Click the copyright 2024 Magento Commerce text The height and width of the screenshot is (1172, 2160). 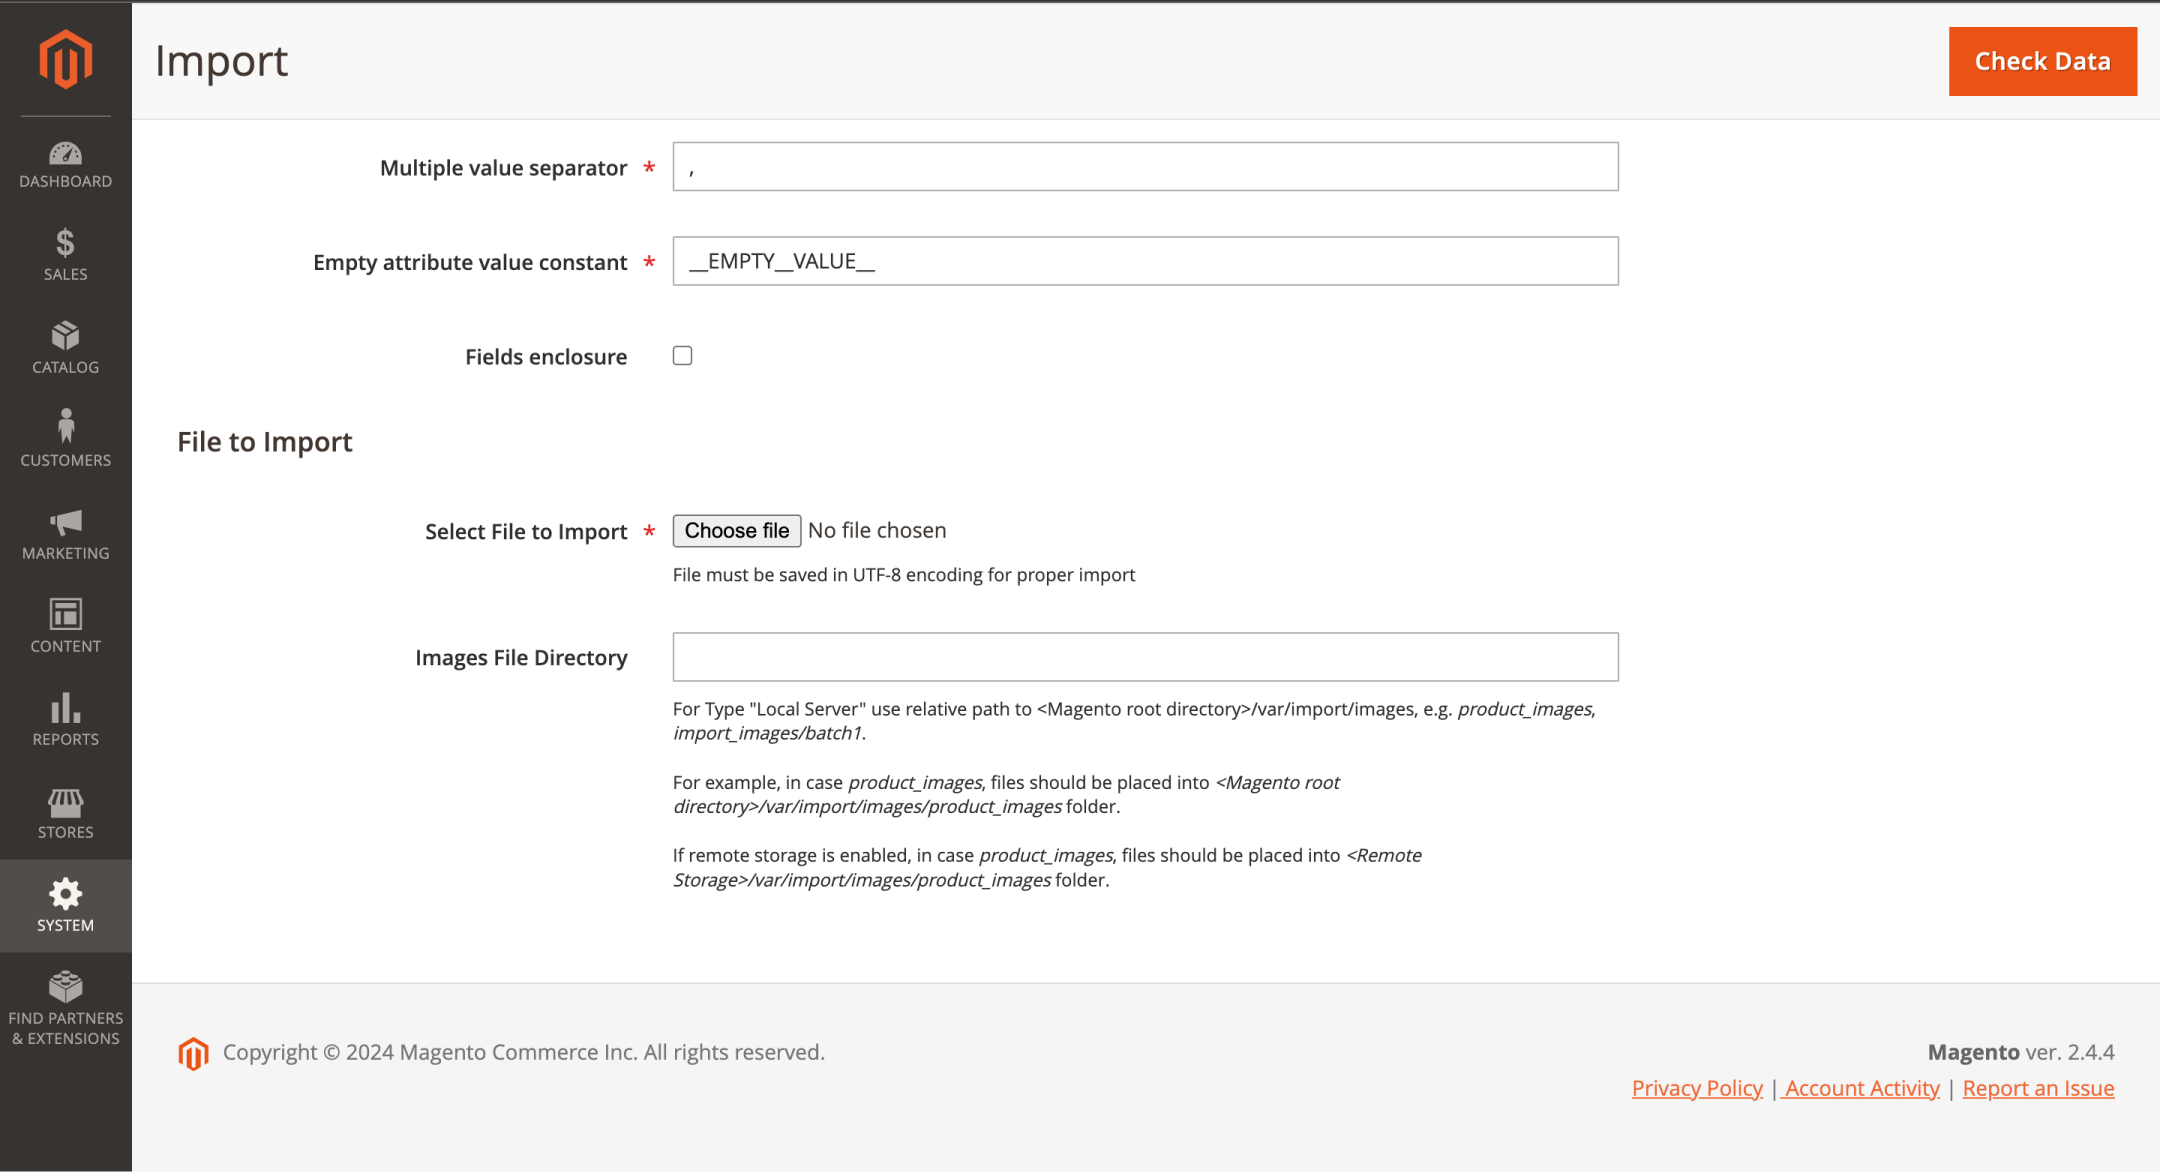[524, 1052]
